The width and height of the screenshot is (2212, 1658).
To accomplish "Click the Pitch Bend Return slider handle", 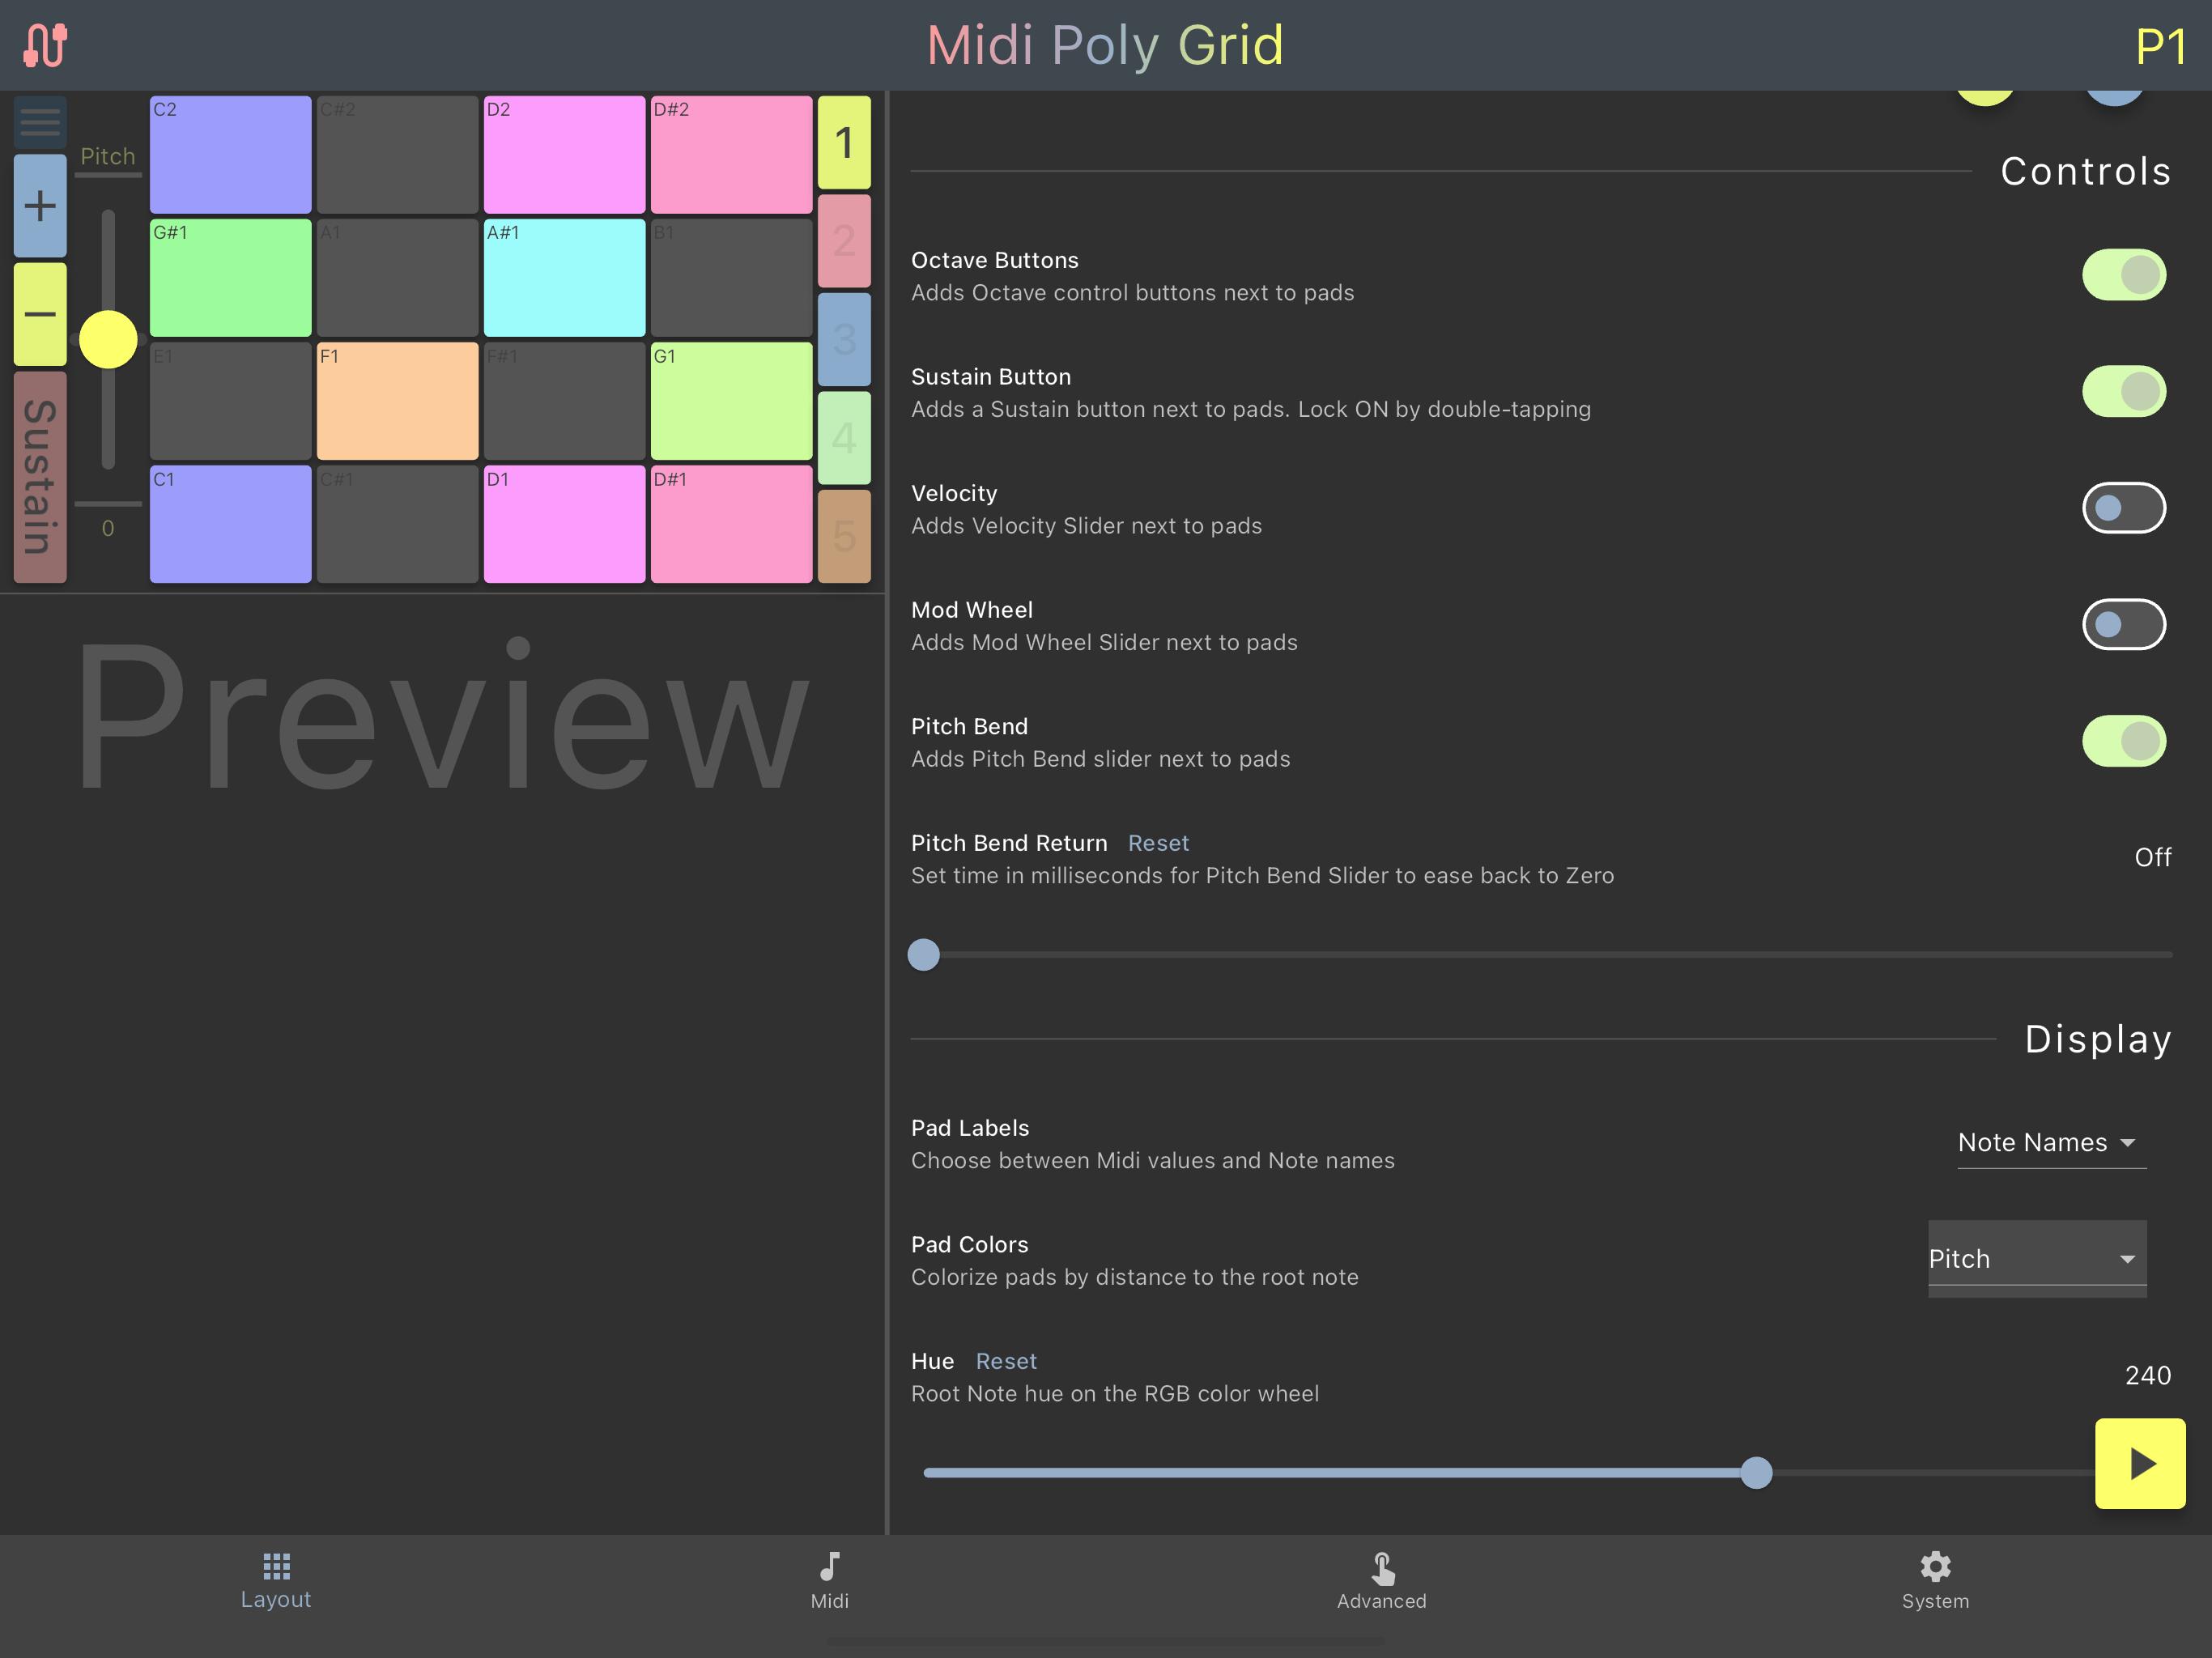I will coord(923,955).
